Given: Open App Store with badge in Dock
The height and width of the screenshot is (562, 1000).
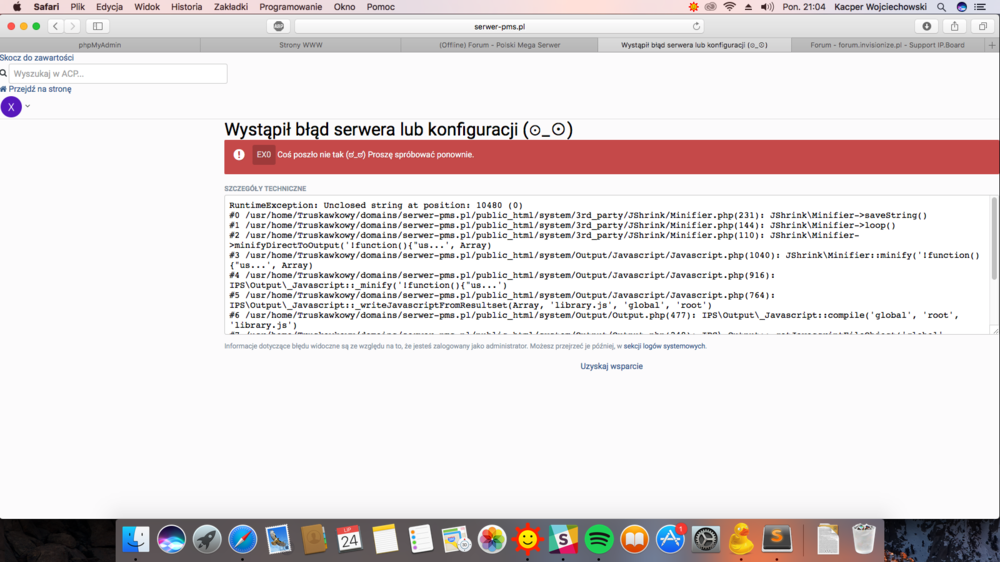Looking at the screenshot, I should (x=670, y=539).
